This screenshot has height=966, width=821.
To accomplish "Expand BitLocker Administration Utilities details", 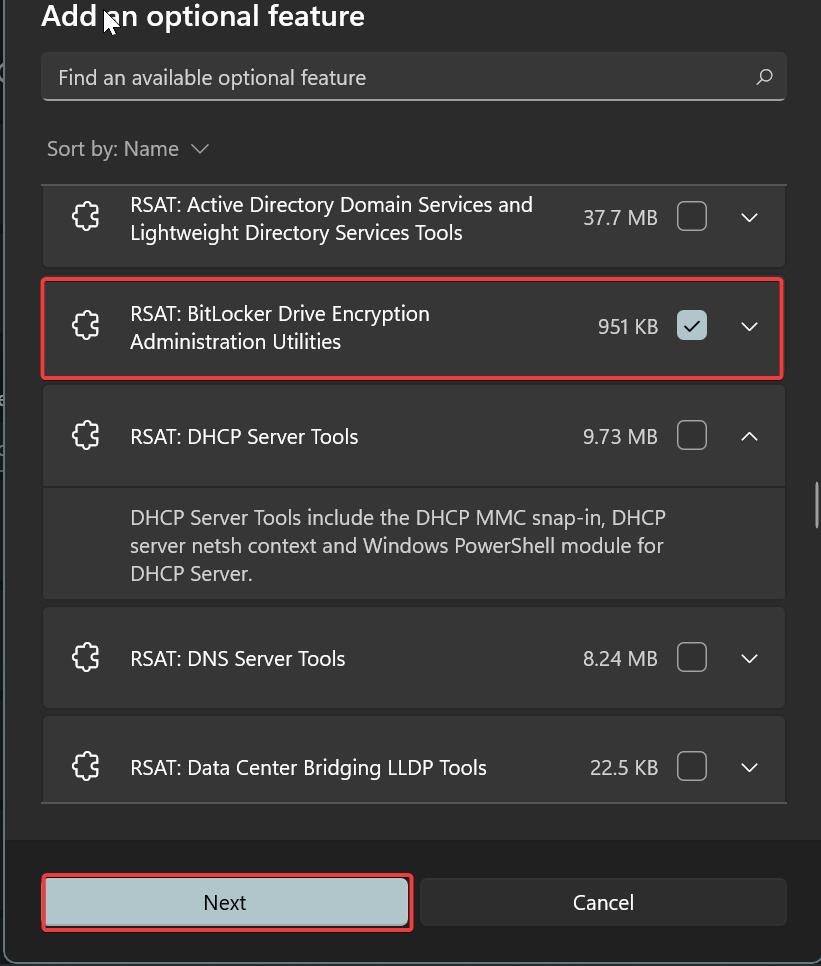I will pos(749,325).
